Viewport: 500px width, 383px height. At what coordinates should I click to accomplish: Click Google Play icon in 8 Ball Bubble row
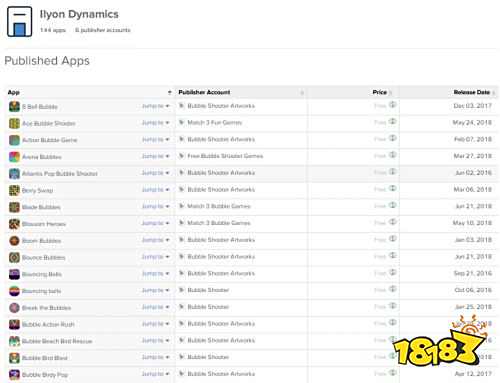coord(181,106)
